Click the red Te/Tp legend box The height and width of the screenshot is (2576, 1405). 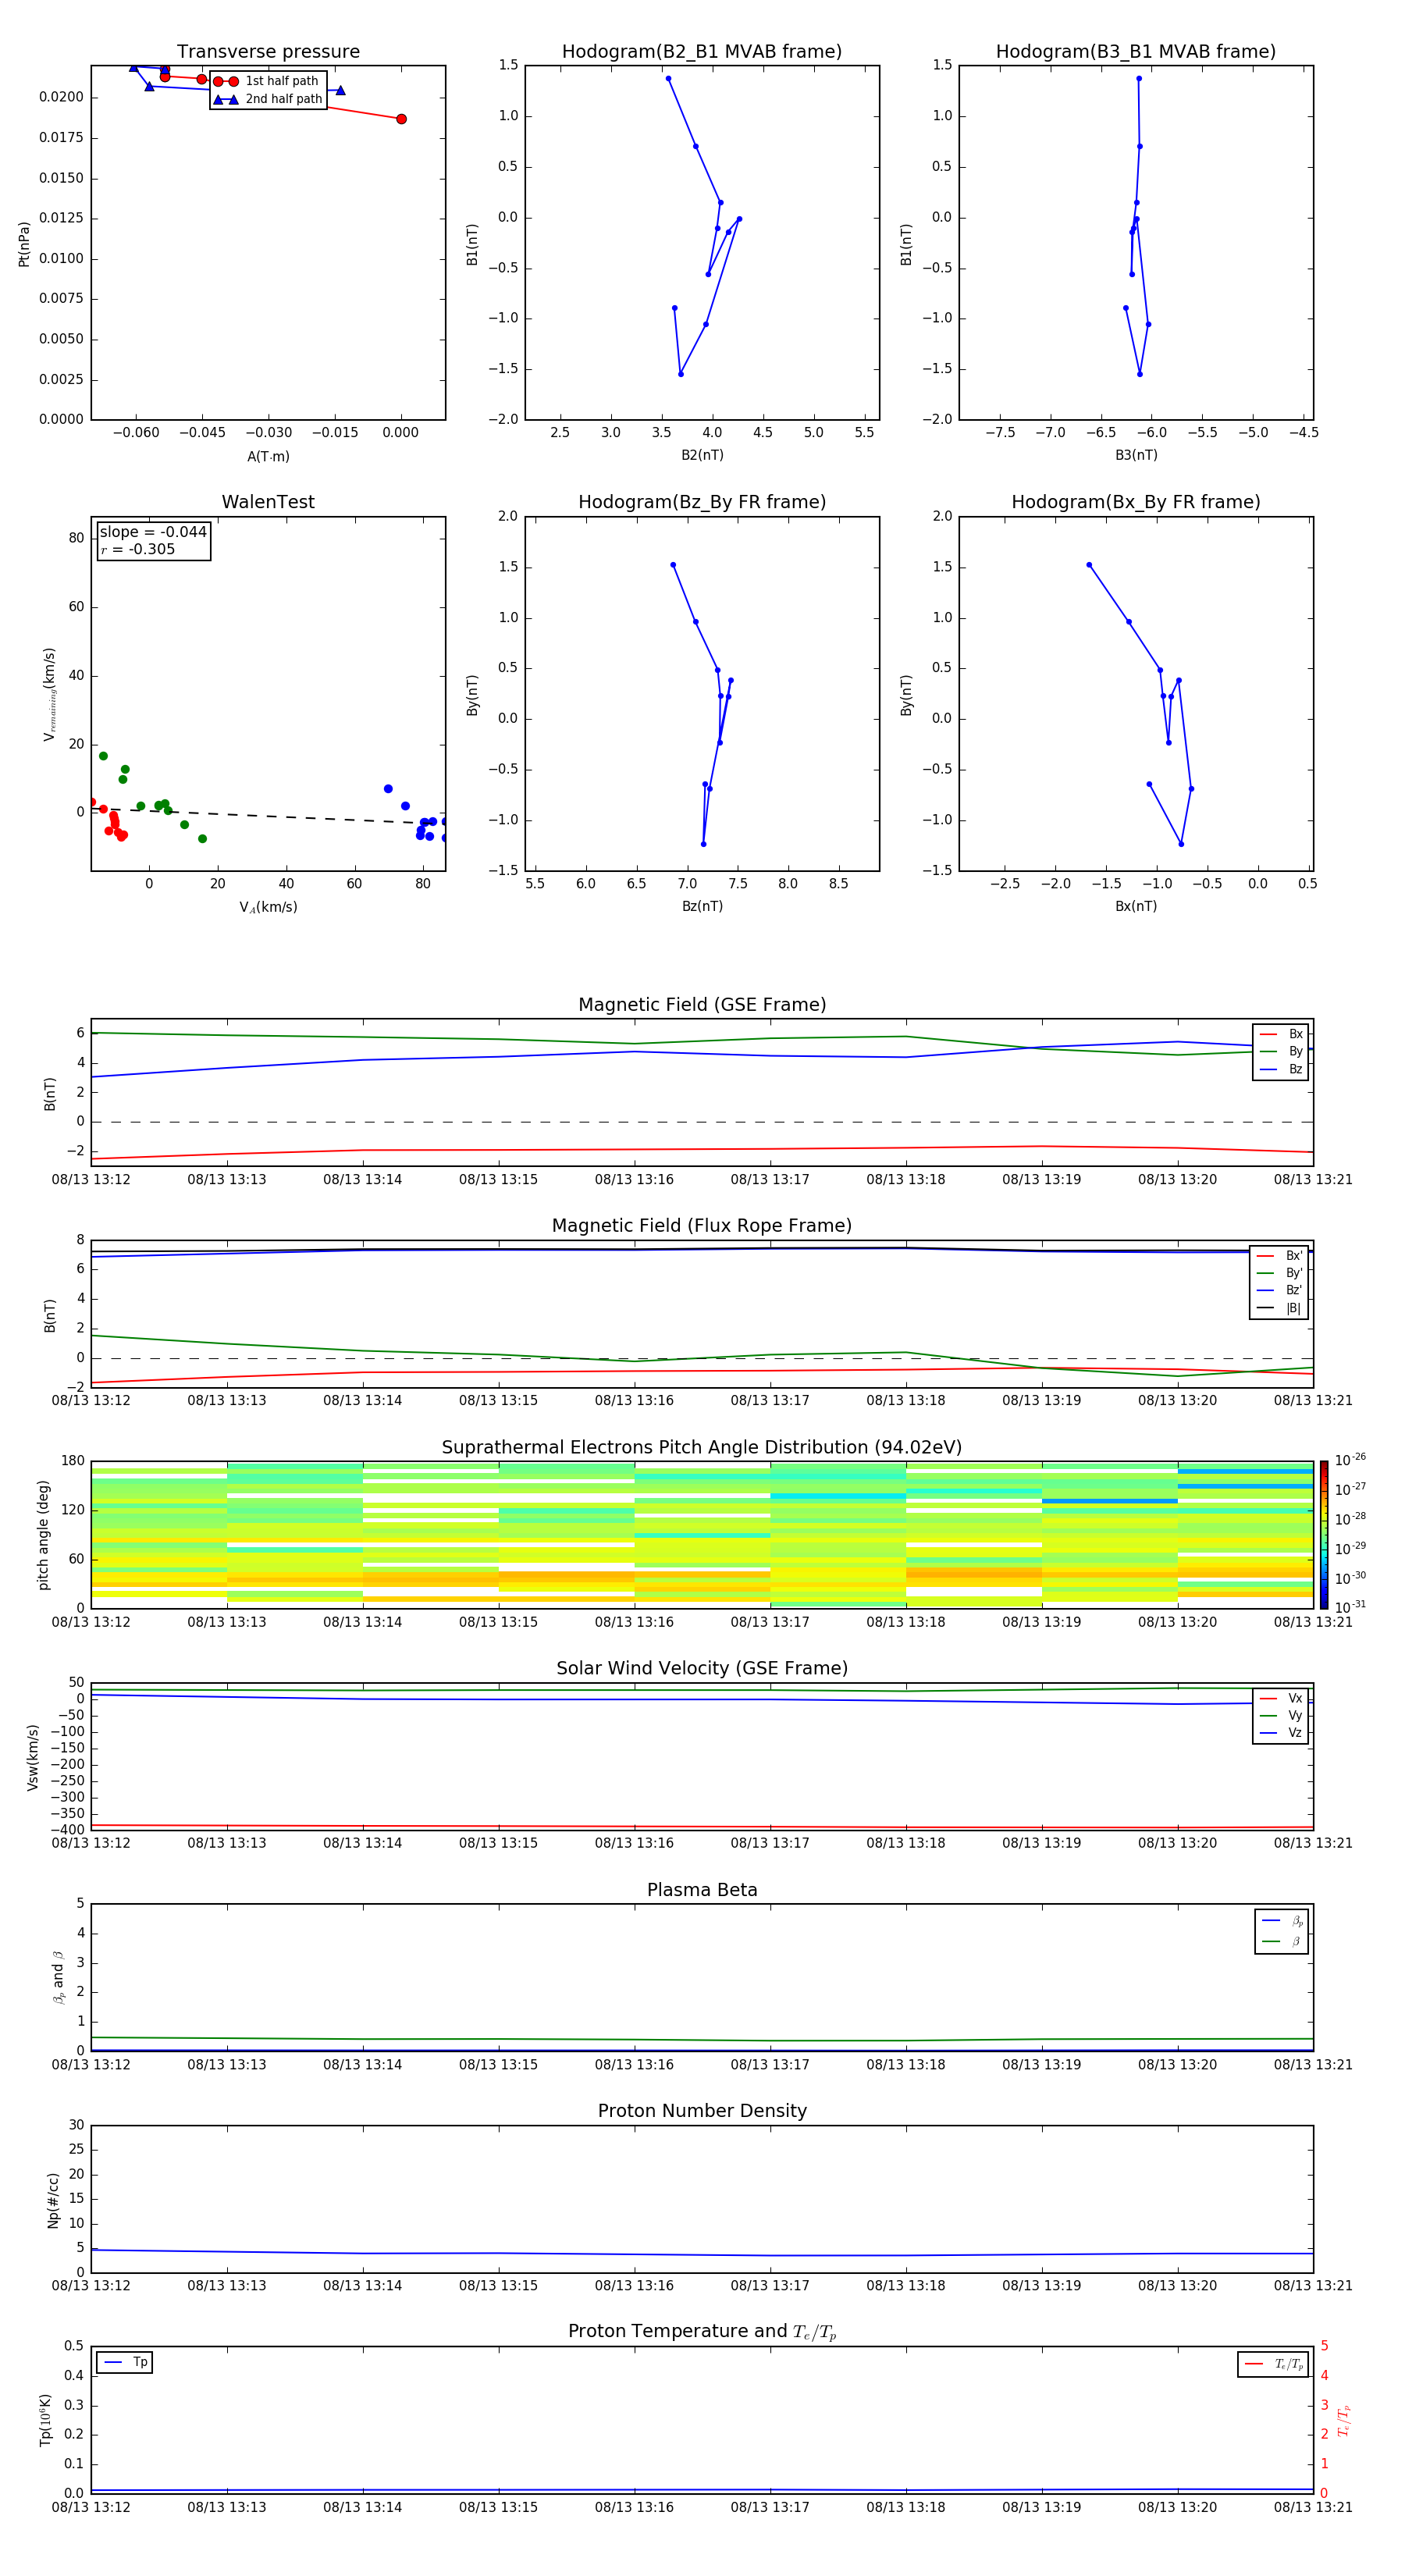point(1273,2364)
